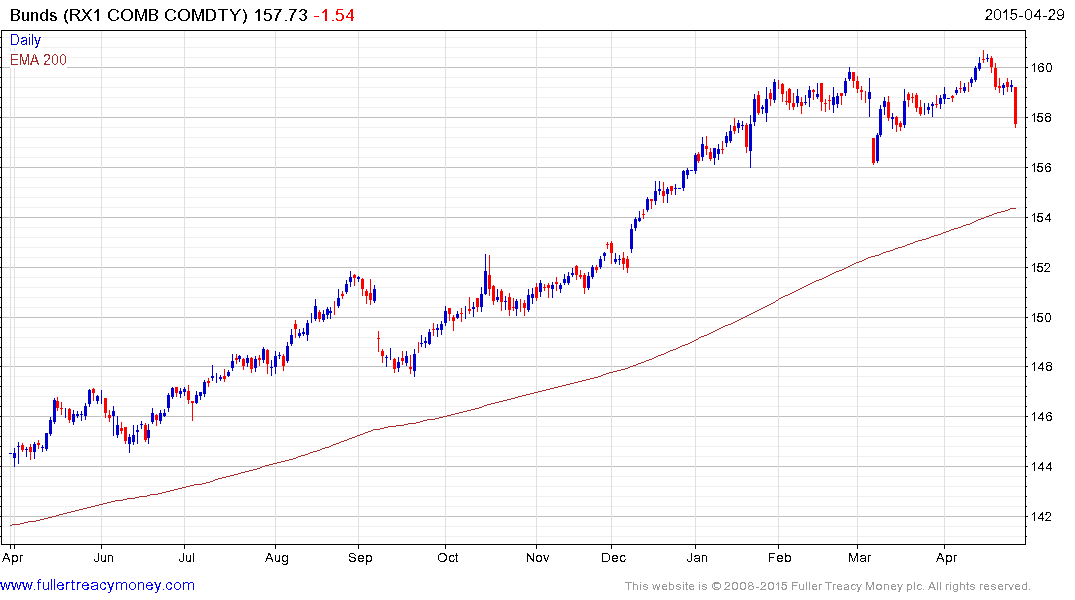Click the www.fullertreacymoney.com link

click(97, 585)
